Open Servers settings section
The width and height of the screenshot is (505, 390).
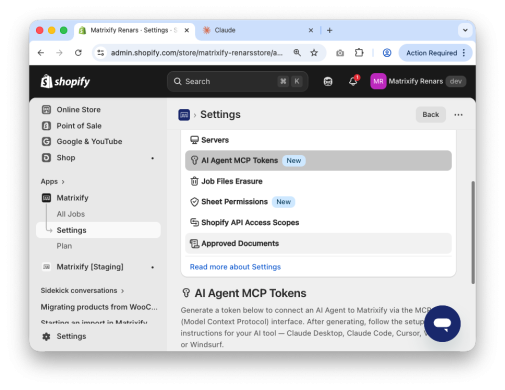click(x=318, y=140)
